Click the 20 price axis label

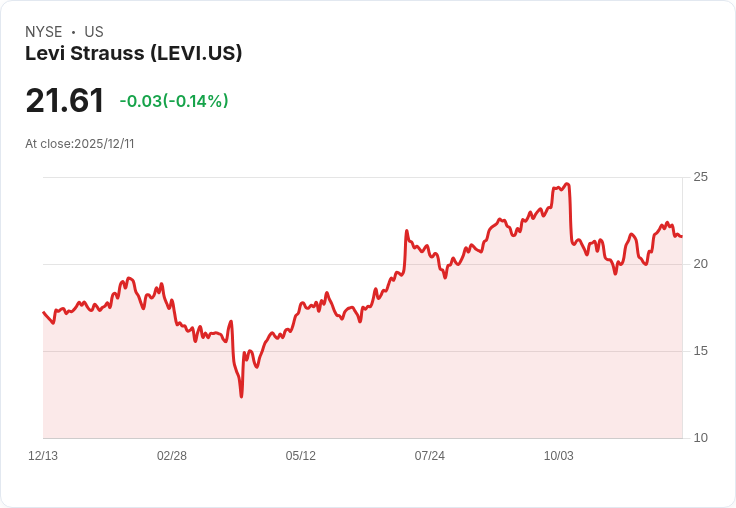pos(700,264)
